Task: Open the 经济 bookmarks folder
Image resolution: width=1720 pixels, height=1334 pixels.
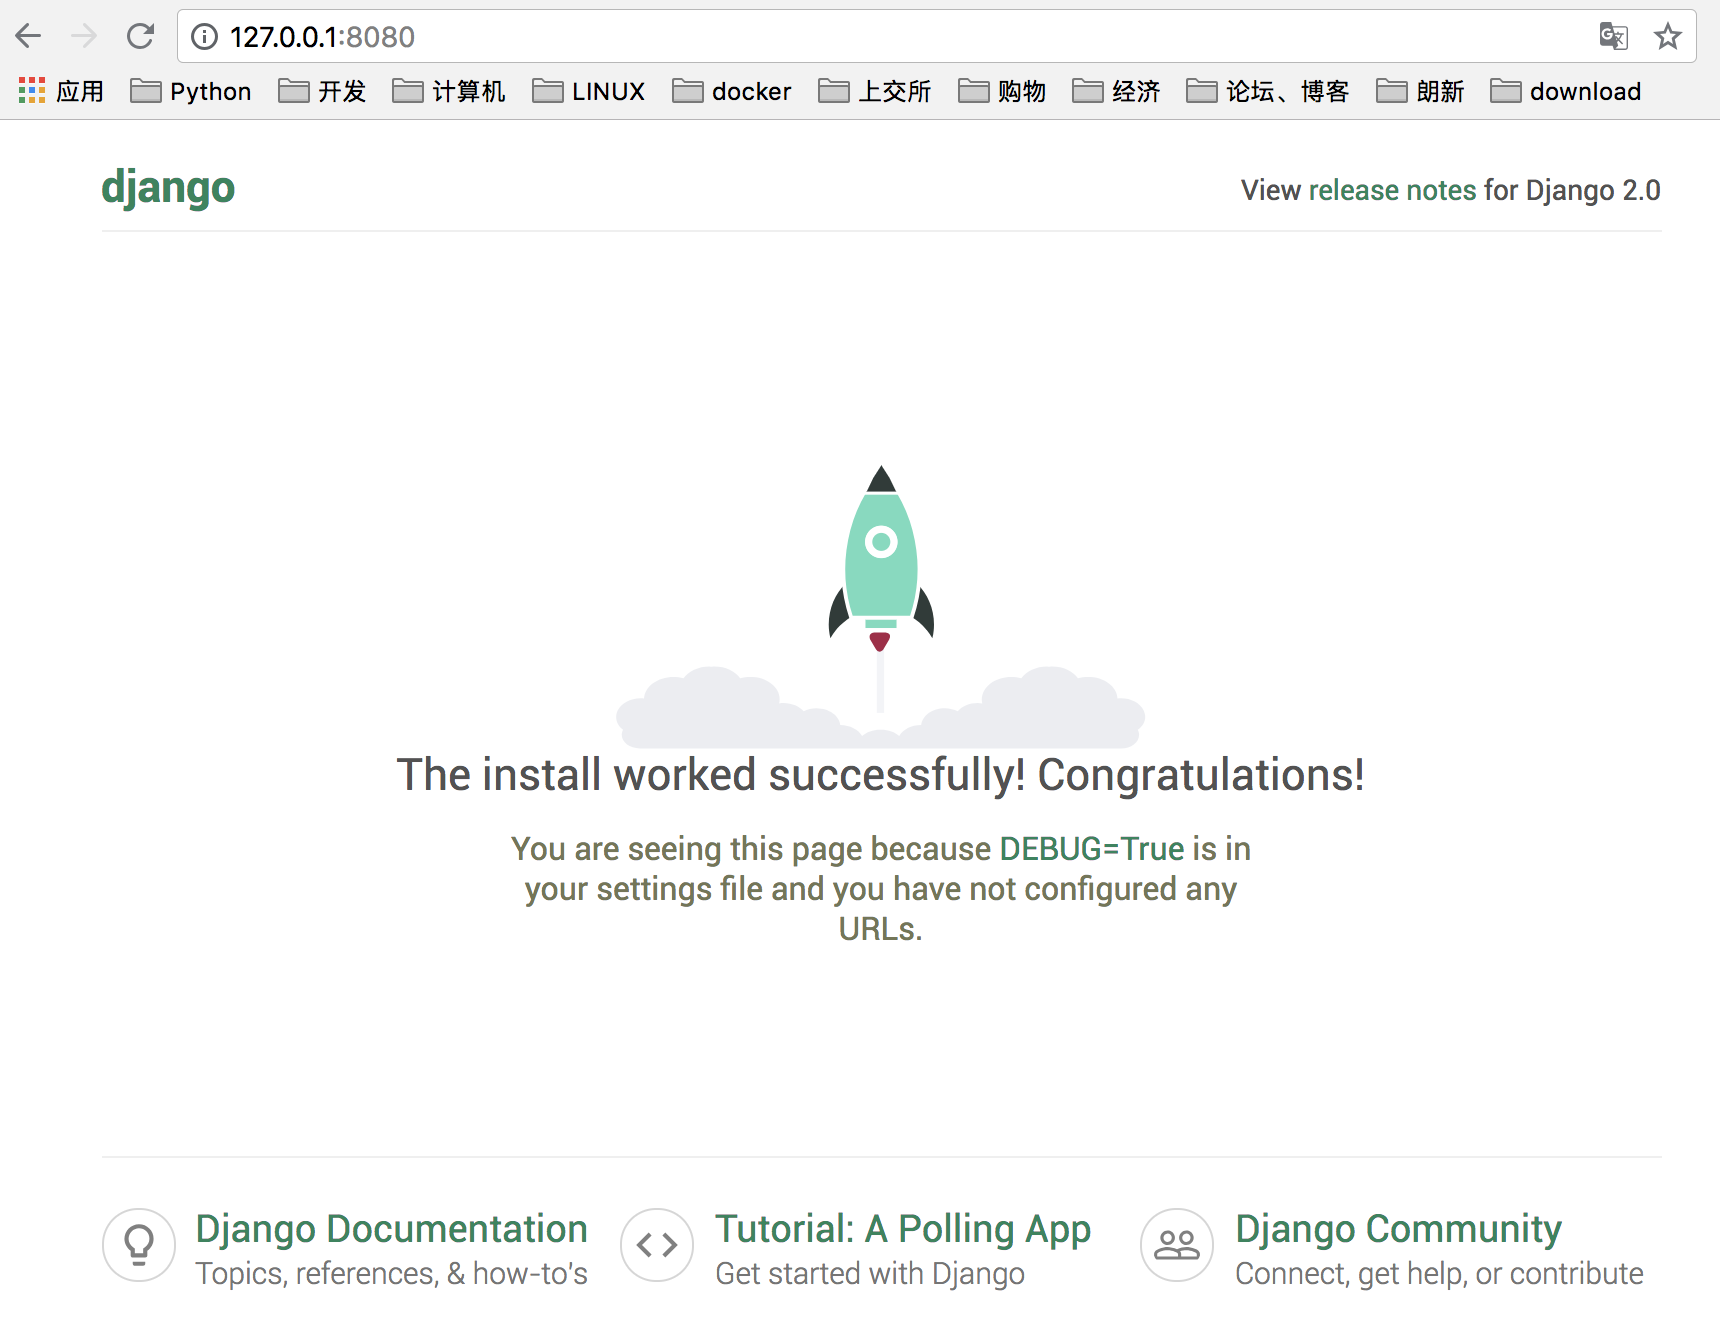Action: [1116, 91]
